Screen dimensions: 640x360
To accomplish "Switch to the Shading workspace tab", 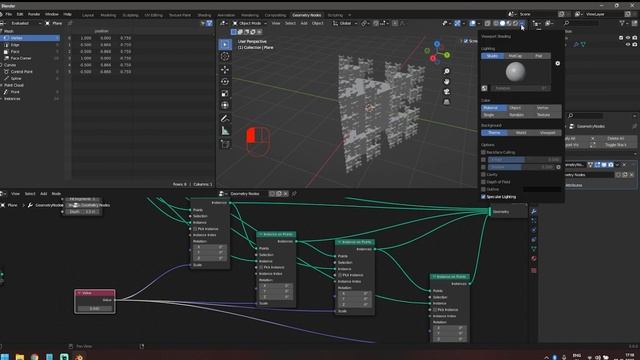I will click(204, 15).
